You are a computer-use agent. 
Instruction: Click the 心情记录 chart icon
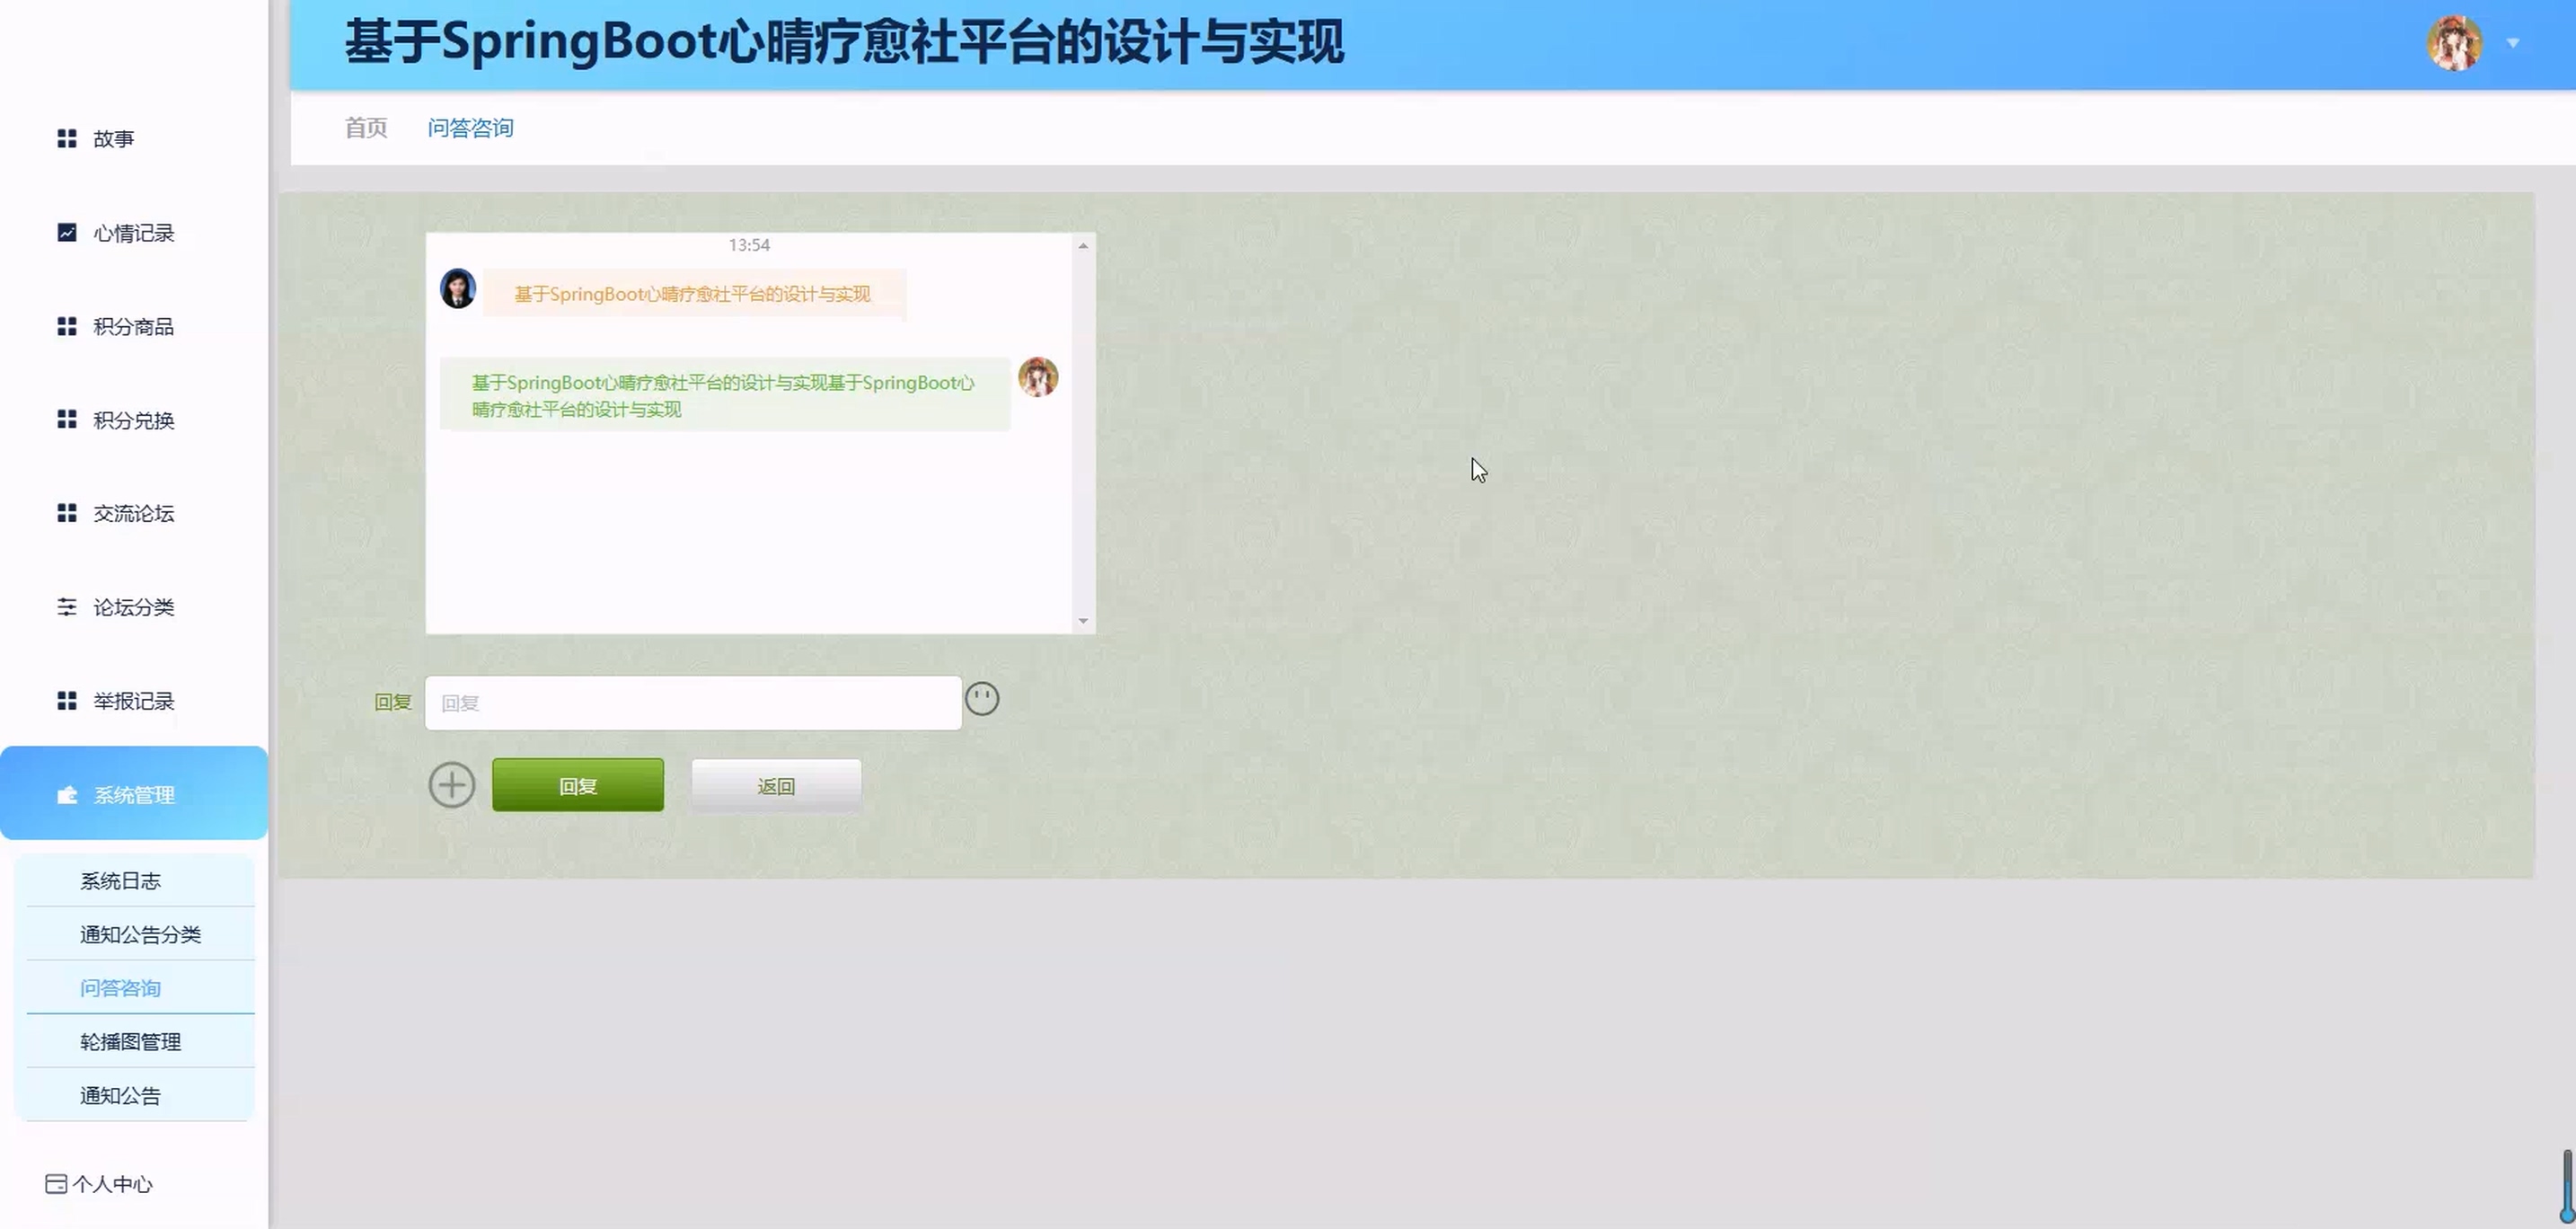pos(67,233)
